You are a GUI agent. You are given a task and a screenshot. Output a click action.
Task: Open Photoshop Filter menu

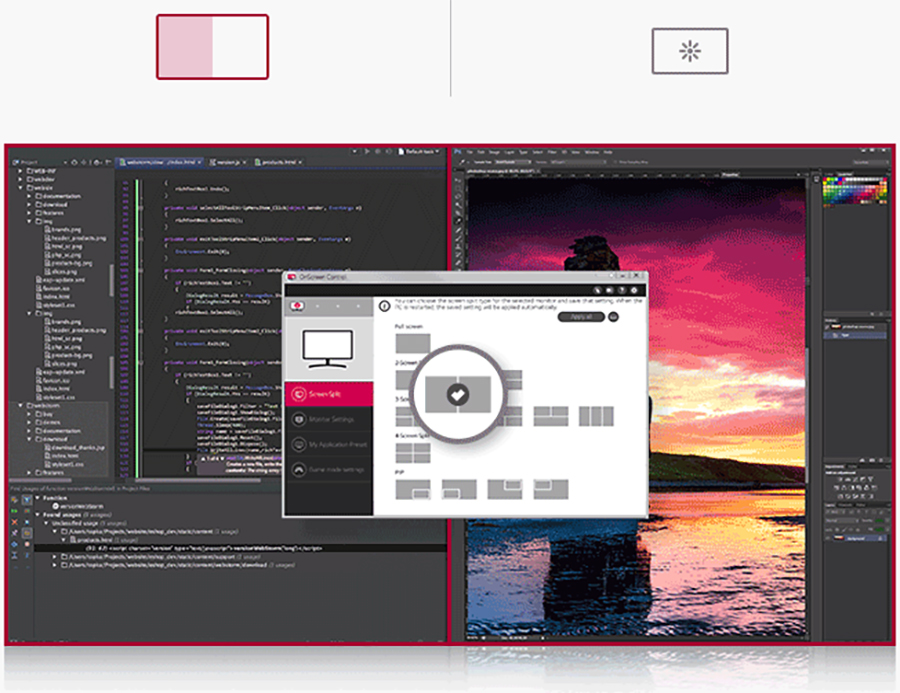pyautogui.click(x=552, y=152)
